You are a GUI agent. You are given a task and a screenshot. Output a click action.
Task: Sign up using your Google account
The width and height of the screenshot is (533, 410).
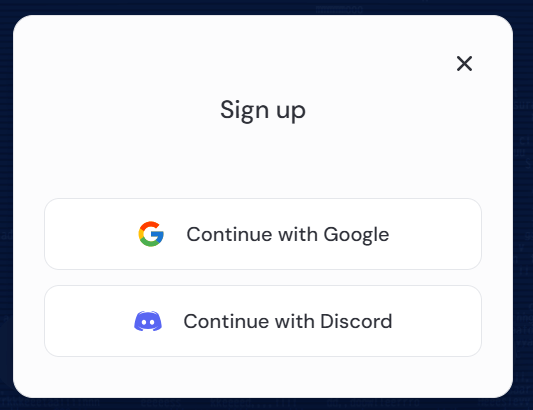[x=263, y=234]
